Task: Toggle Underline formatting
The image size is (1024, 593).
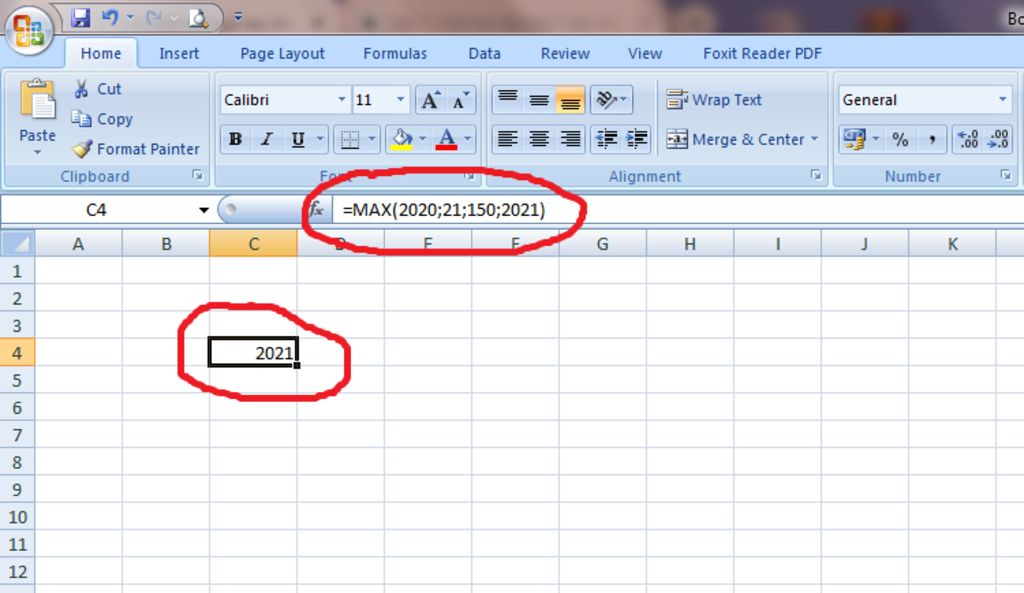Action: [x=298, y=139]
